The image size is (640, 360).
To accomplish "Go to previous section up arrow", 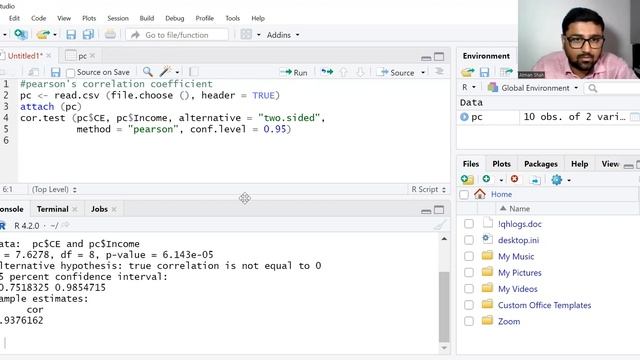I will tap(343, 72).
